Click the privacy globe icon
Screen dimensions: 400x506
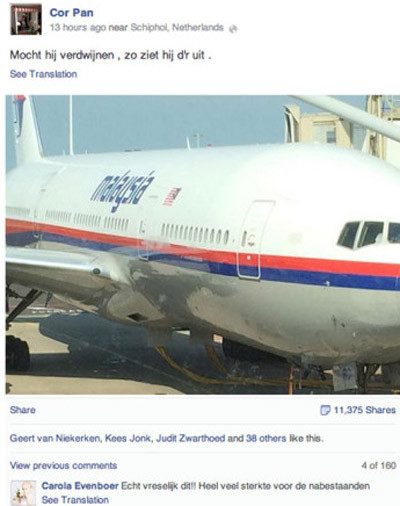click(x=233, y=29)
